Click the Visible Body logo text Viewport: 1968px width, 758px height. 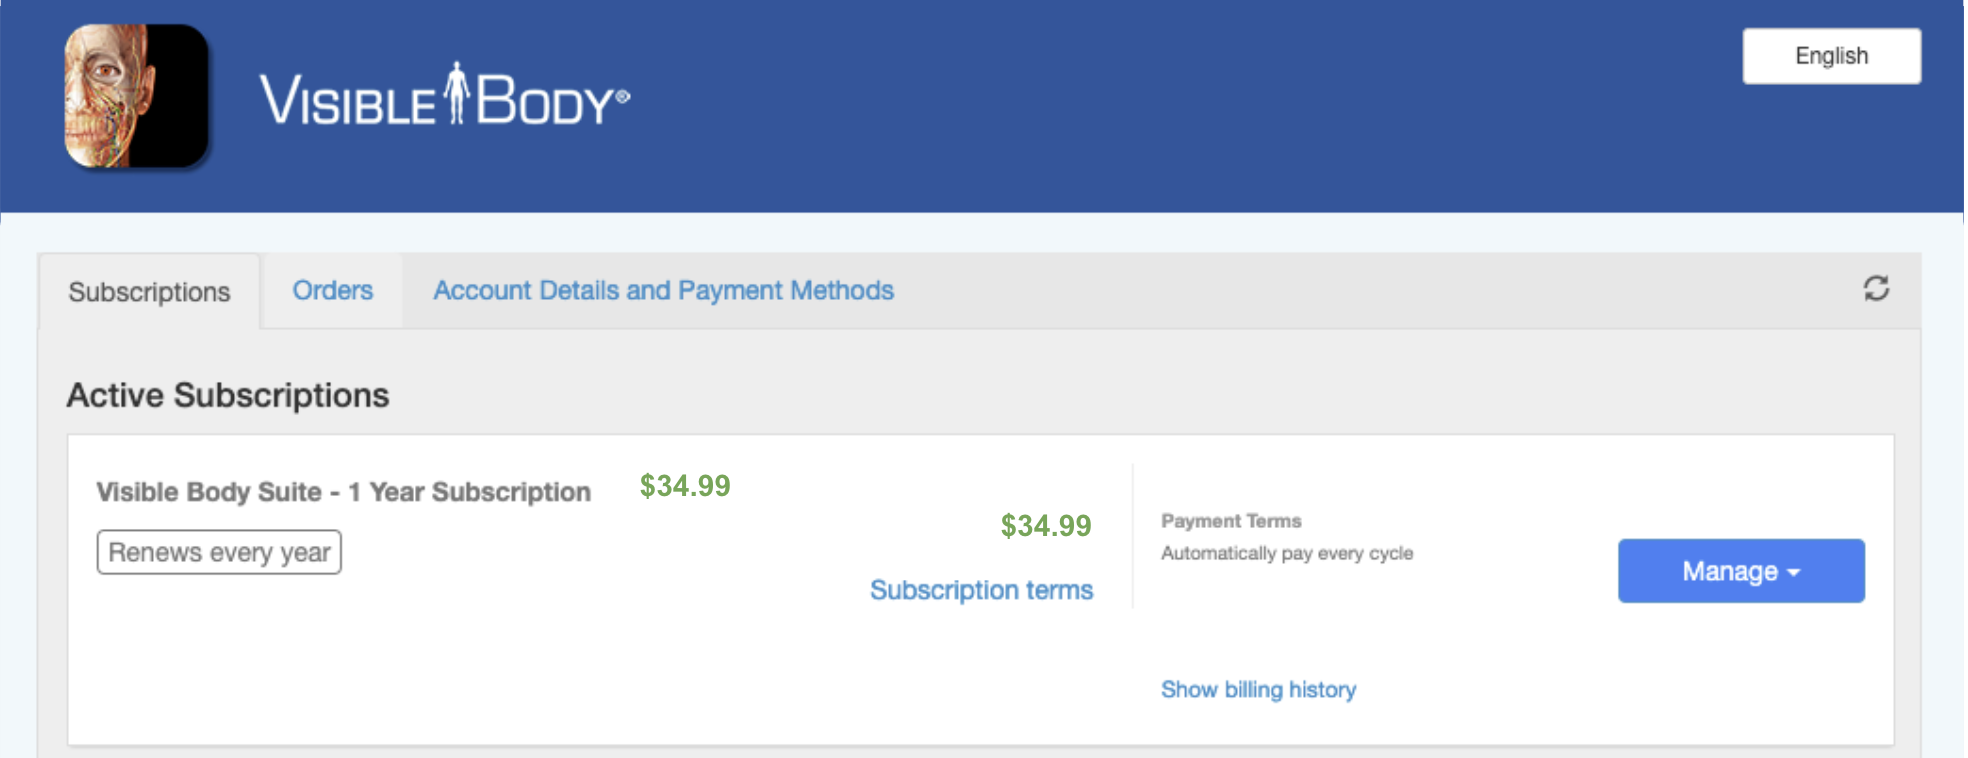445,96
